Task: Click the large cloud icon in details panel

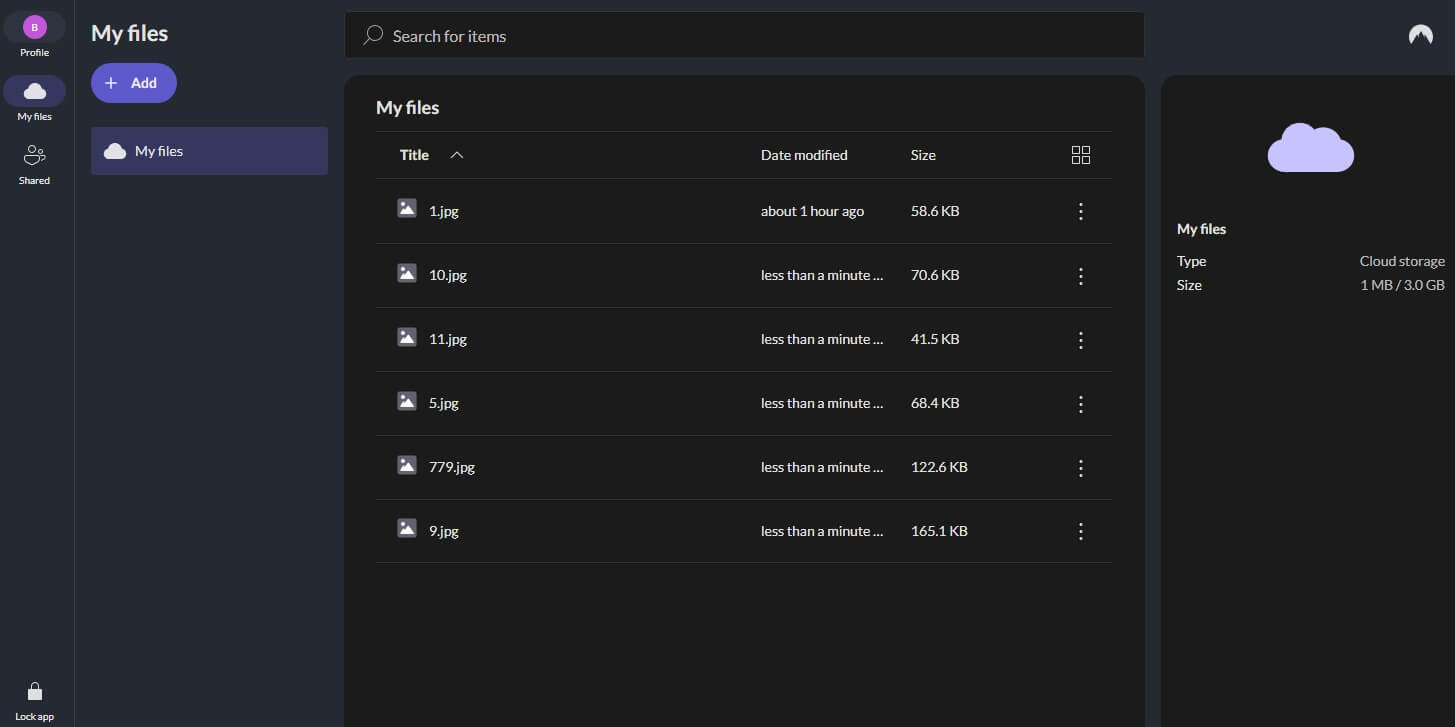Action: tap(1311, 148)
